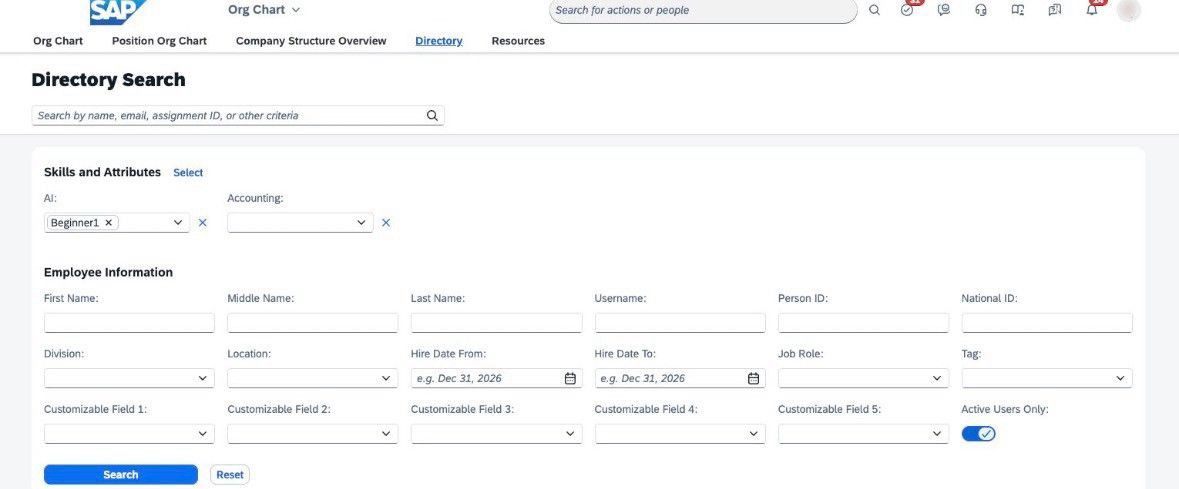Click the National ID input field
1179x489 pixels.
[x=1047, y=323]
